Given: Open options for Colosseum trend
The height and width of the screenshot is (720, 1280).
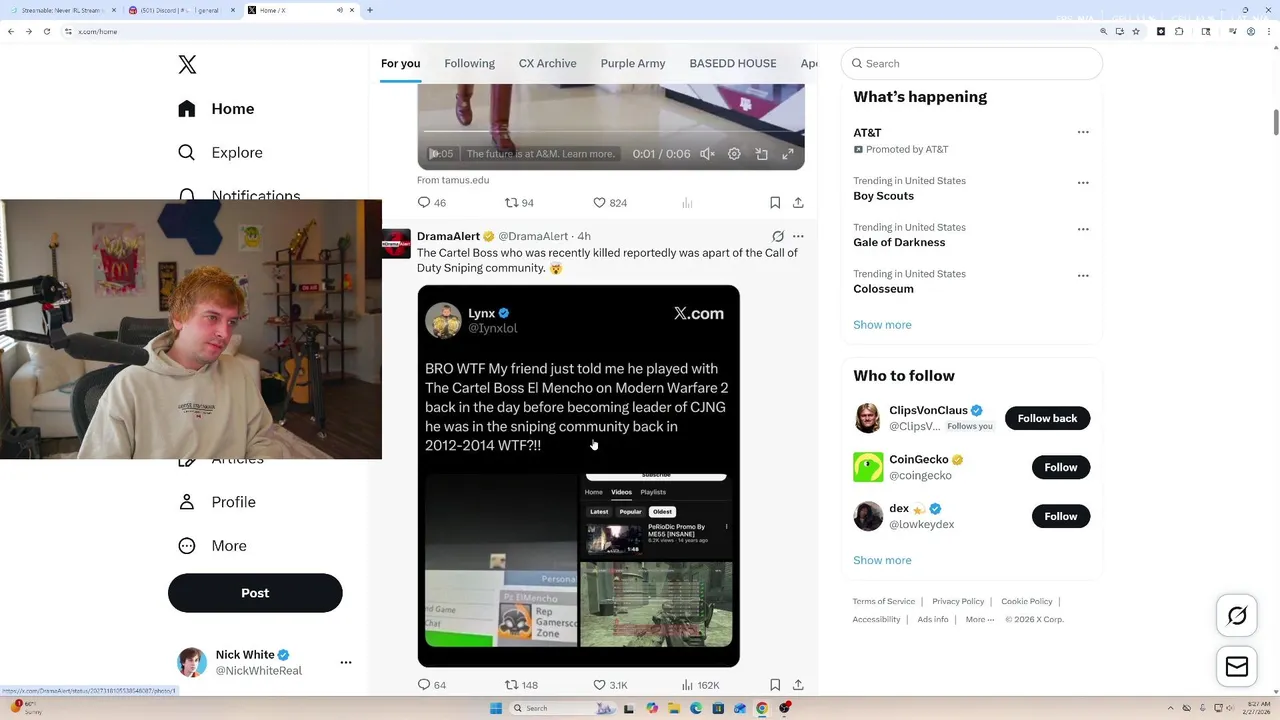Looking at the screenshot, I should pyautogui.click(x=1083, y=275).
